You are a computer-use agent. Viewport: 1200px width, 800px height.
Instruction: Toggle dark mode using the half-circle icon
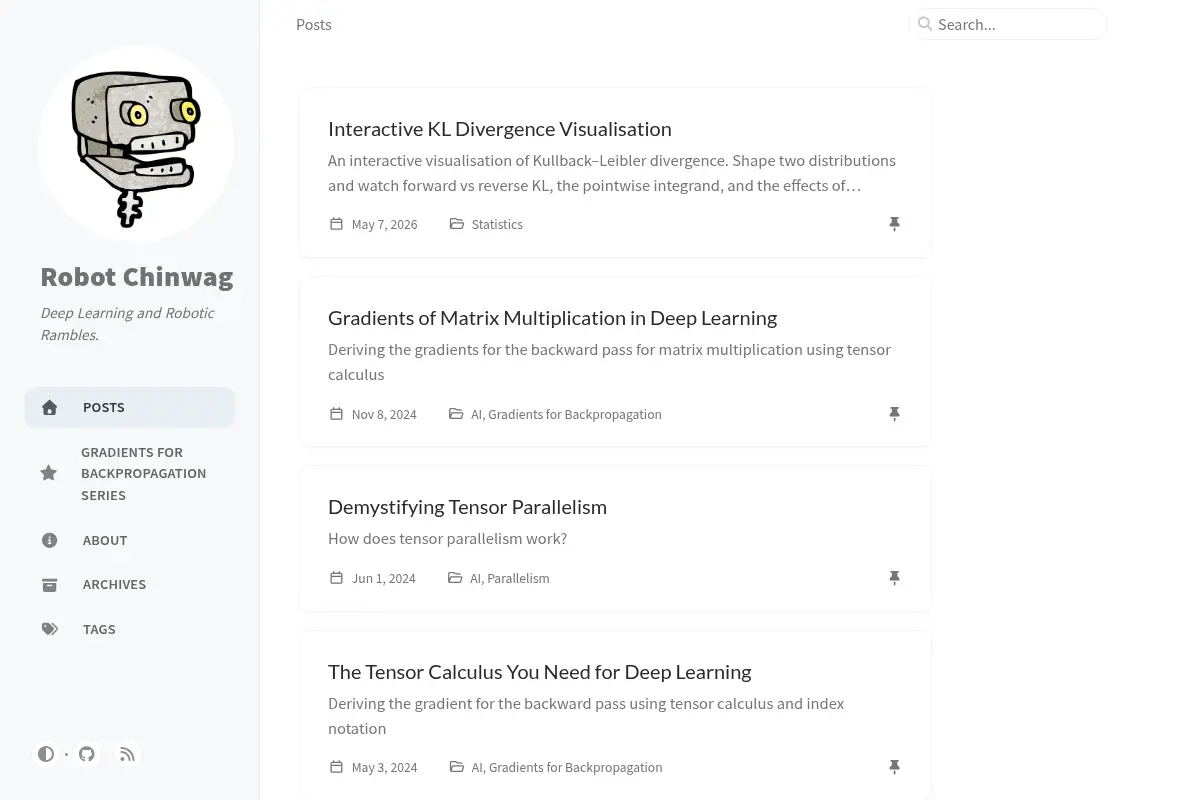[x=46, y=754]
